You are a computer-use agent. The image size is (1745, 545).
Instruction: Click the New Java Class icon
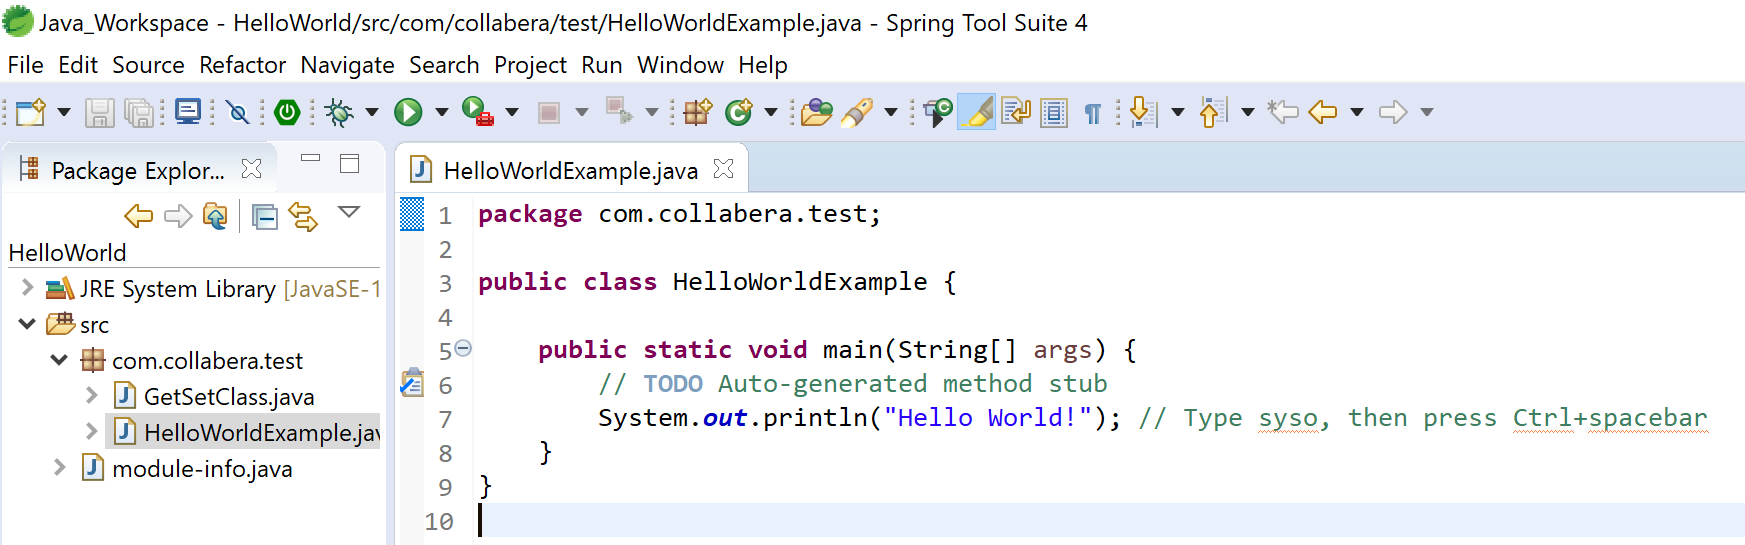[x=739, y=112]
